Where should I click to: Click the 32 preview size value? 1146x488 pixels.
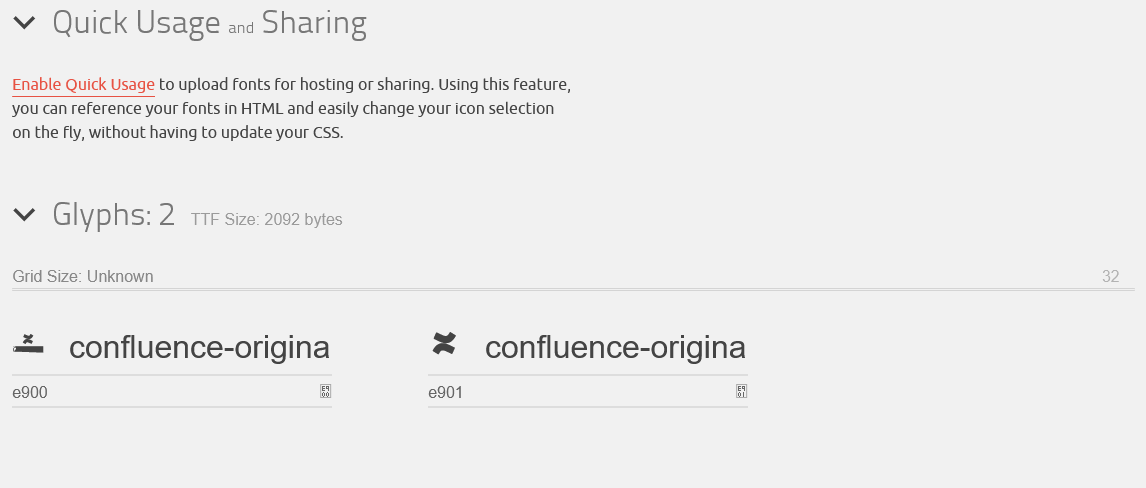pos(1111,276)
